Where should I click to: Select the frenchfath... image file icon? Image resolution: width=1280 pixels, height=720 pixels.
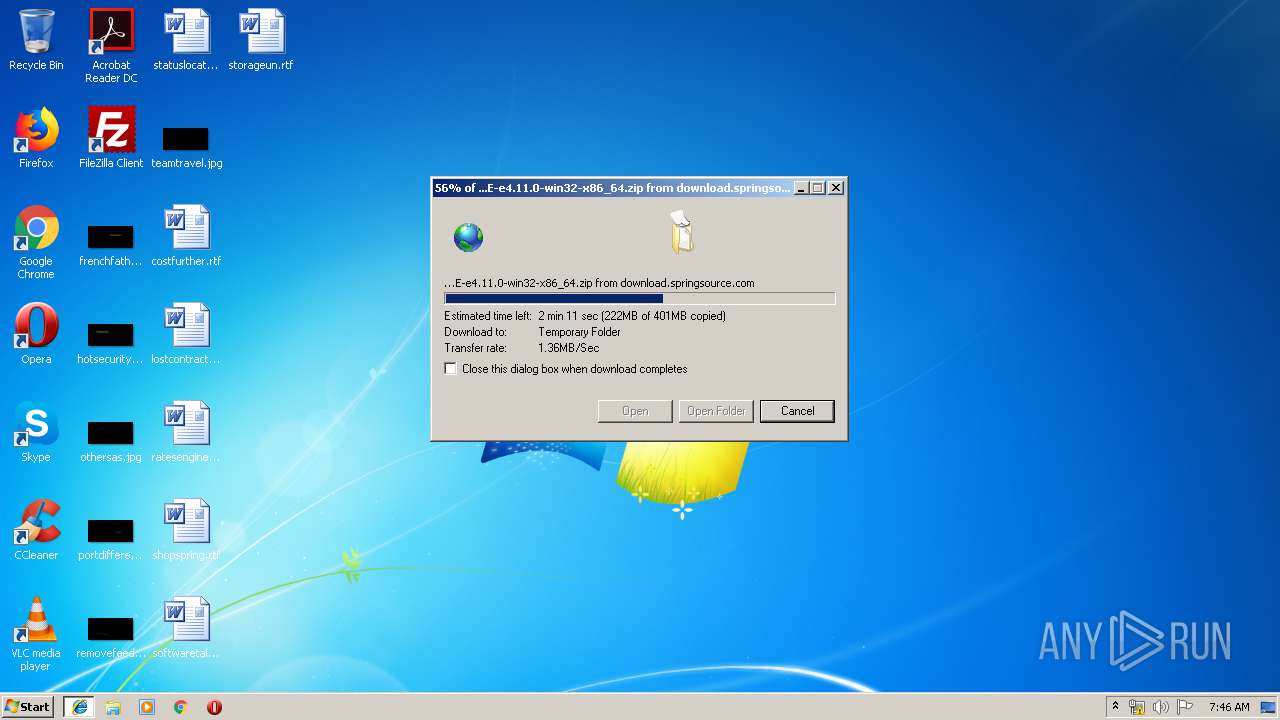coord(111,244)
